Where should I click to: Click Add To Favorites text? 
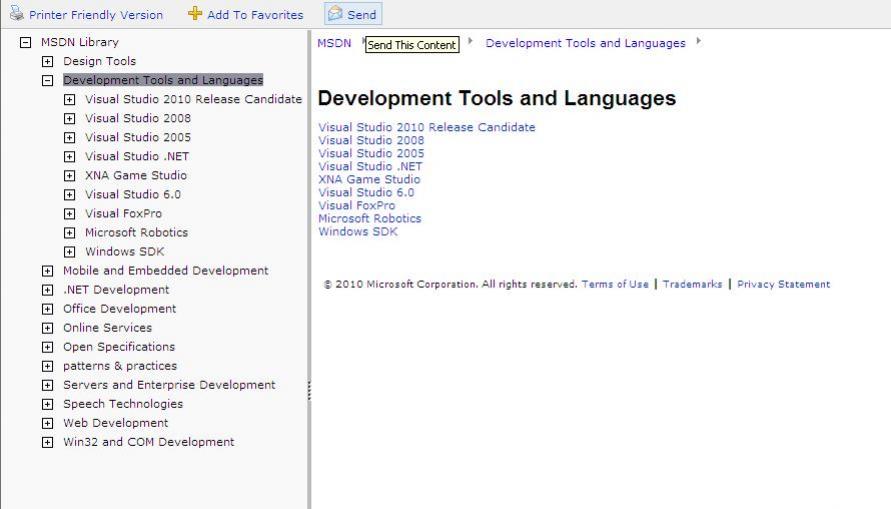click(x=255, y=15)
